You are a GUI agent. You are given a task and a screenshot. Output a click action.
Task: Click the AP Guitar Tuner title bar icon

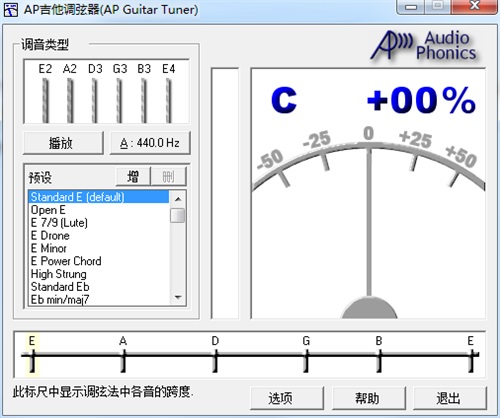tap(11, 10)
